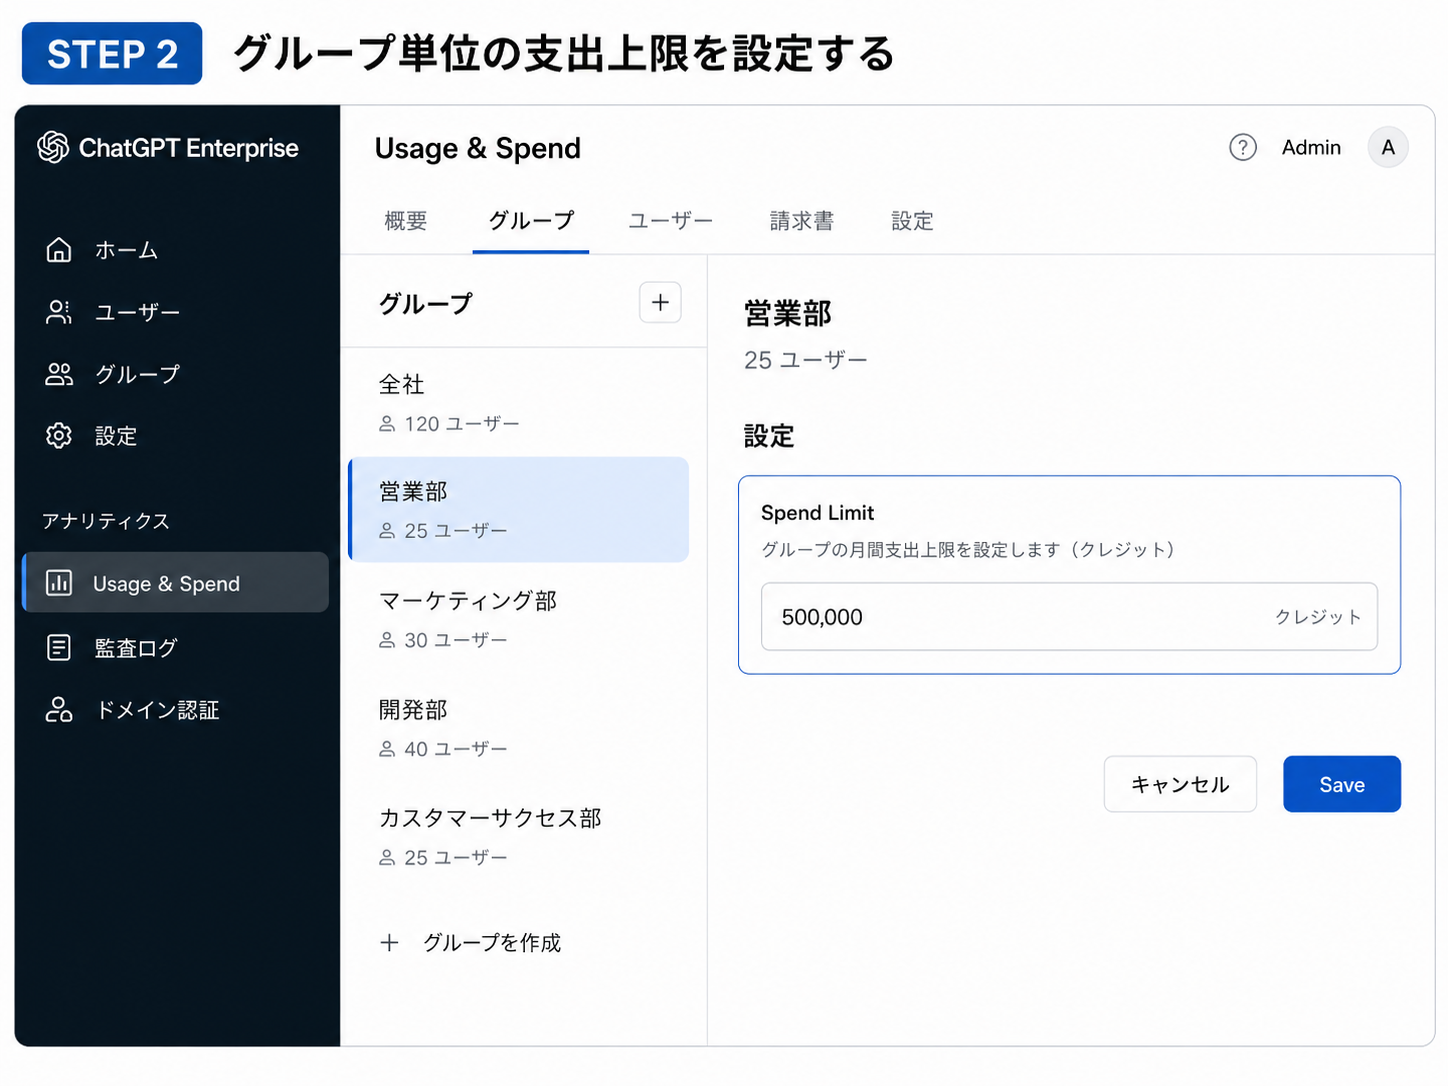Select the グループ tab
The height and width of the screenshot is (1086, 1448).
point(531,221)
